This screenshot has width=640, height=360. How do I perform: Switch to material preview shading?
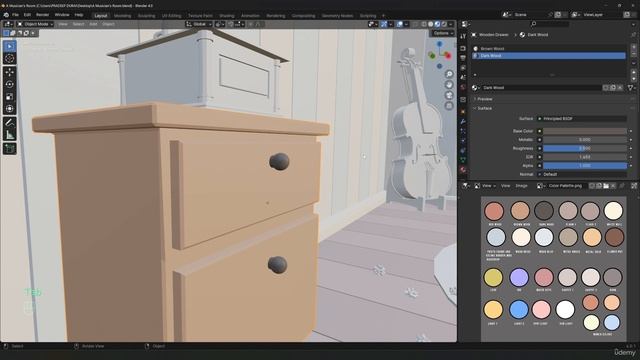pyautogui.click(x=437, y=24)
